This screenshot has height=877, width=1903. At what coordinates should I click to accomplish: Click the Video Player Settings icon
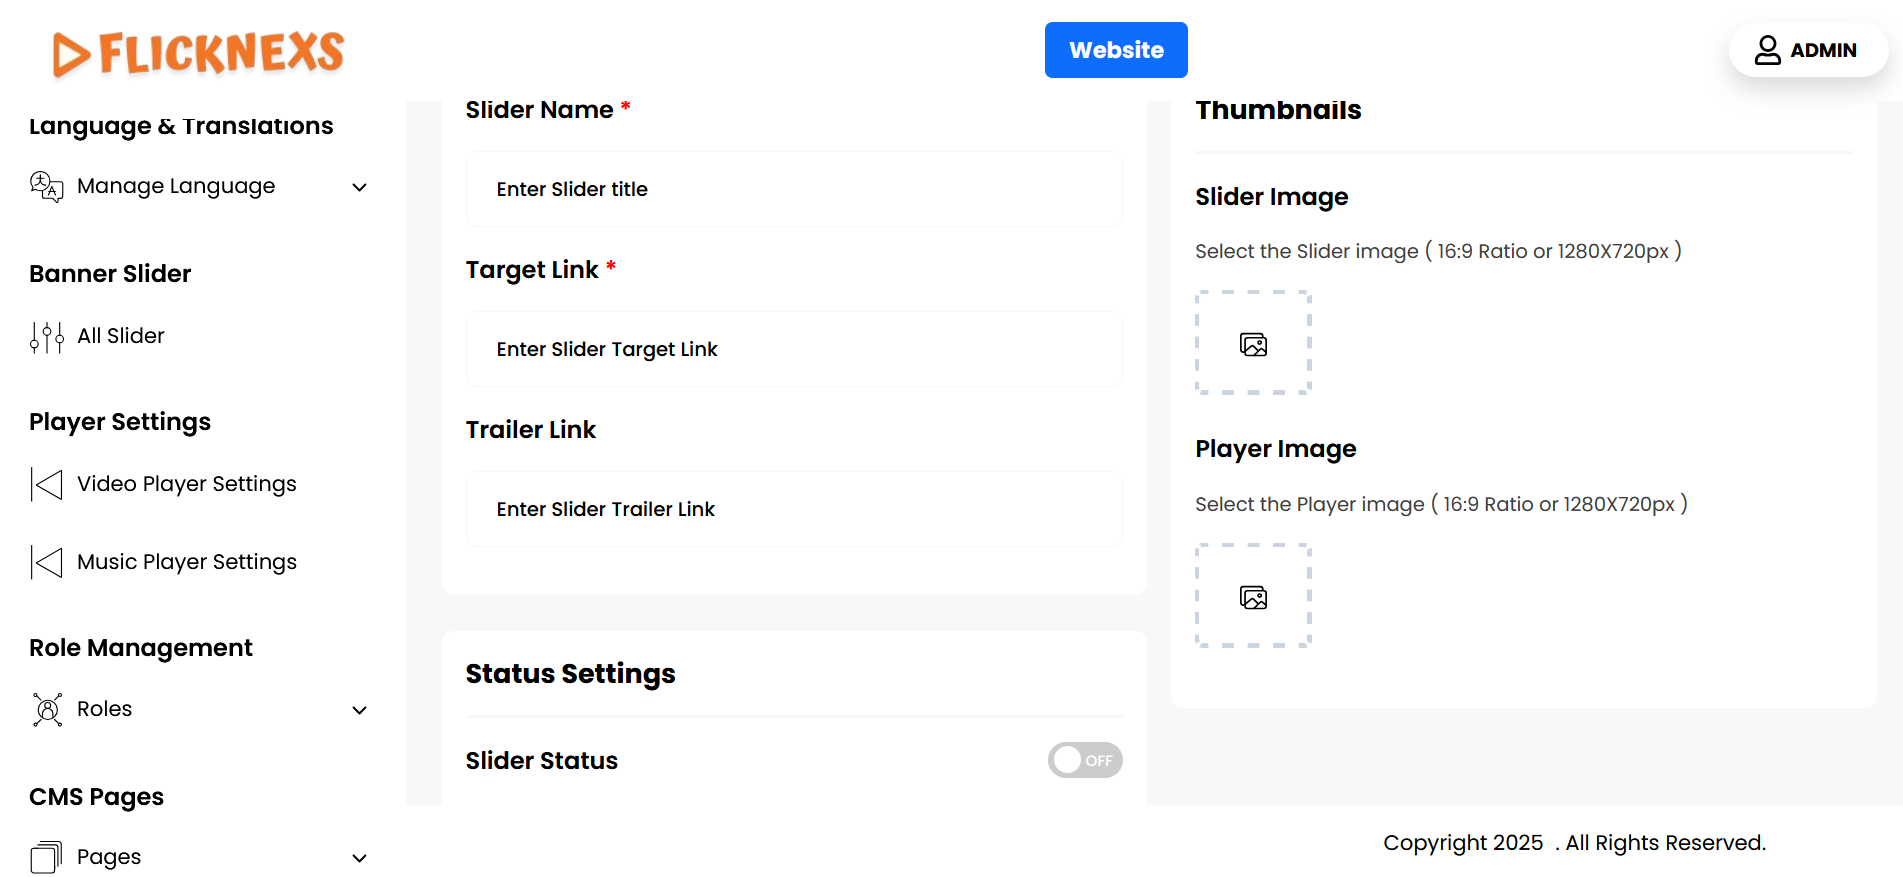[x=46, y=485]
